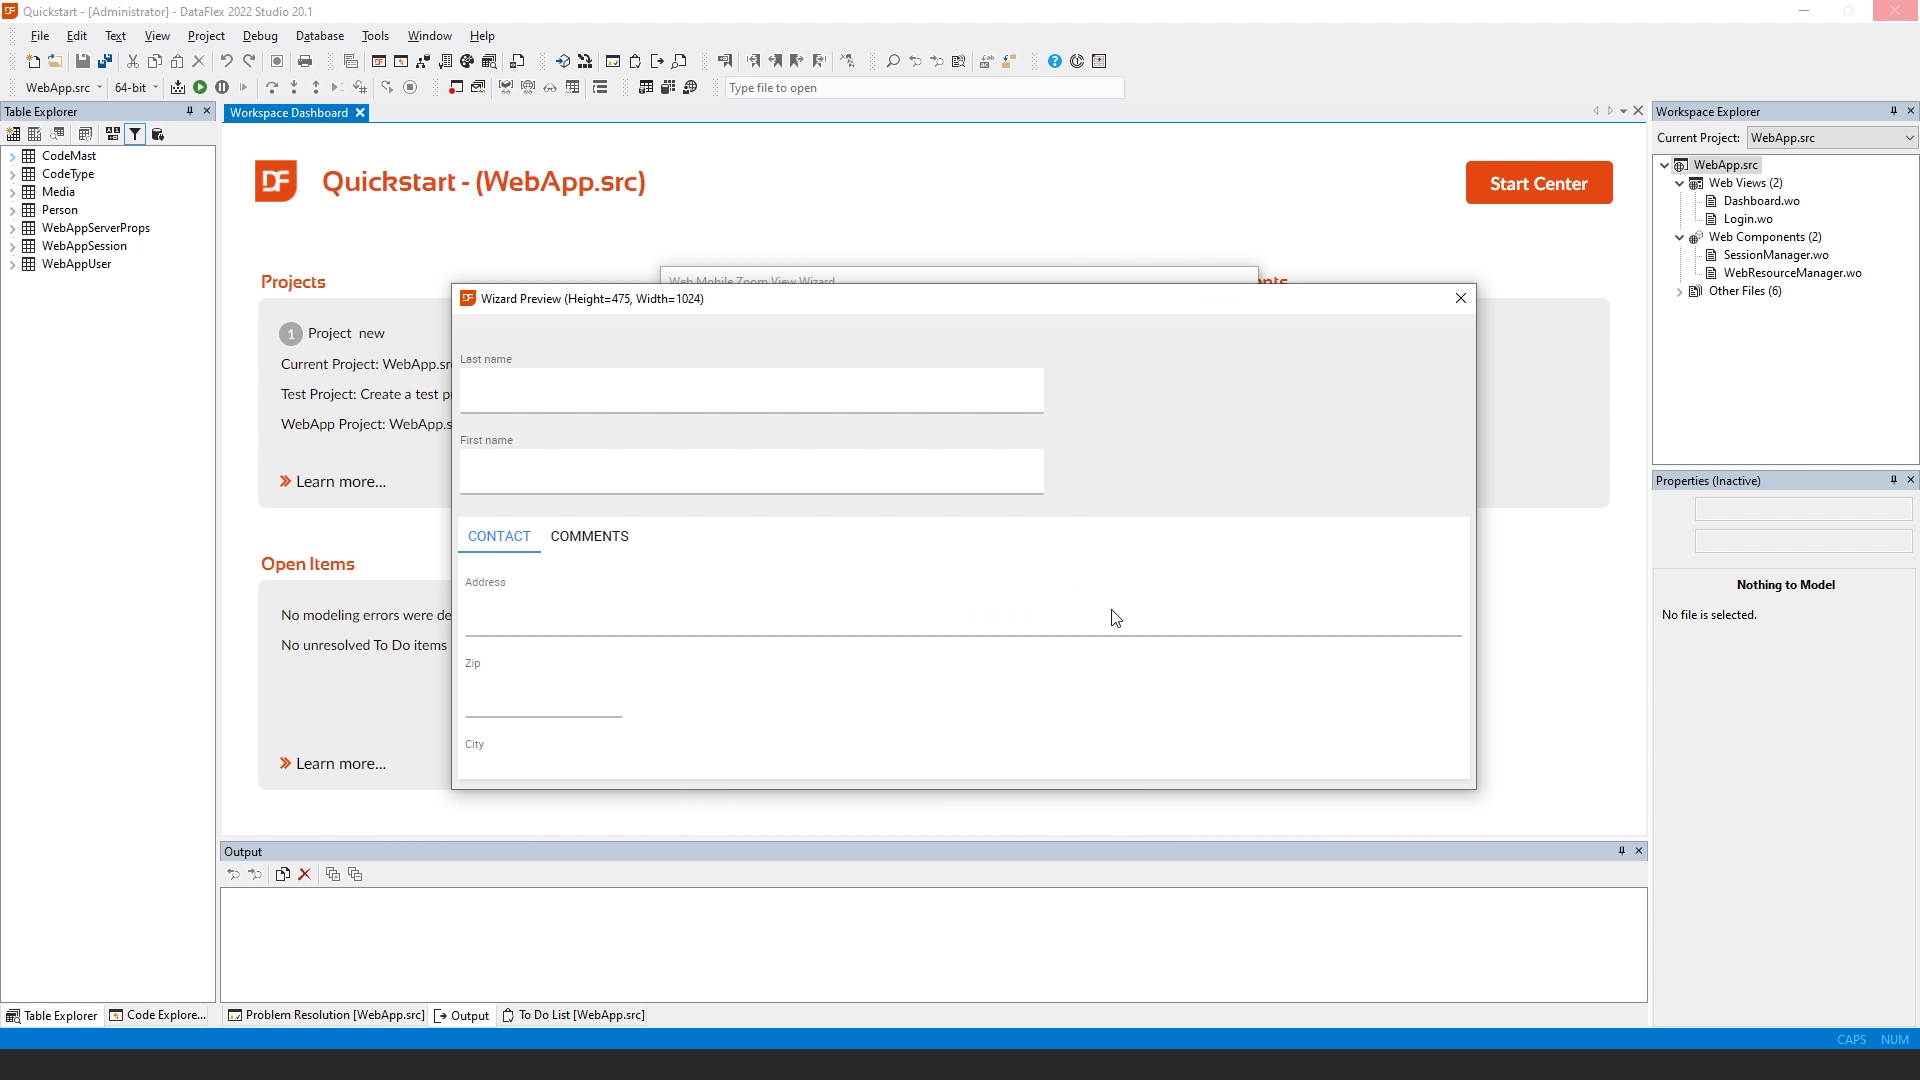Toggle the filter funnel in Table Explorer
Image resolution: width=1920 pixels, height=1080 pixels.
click(135, 134)
